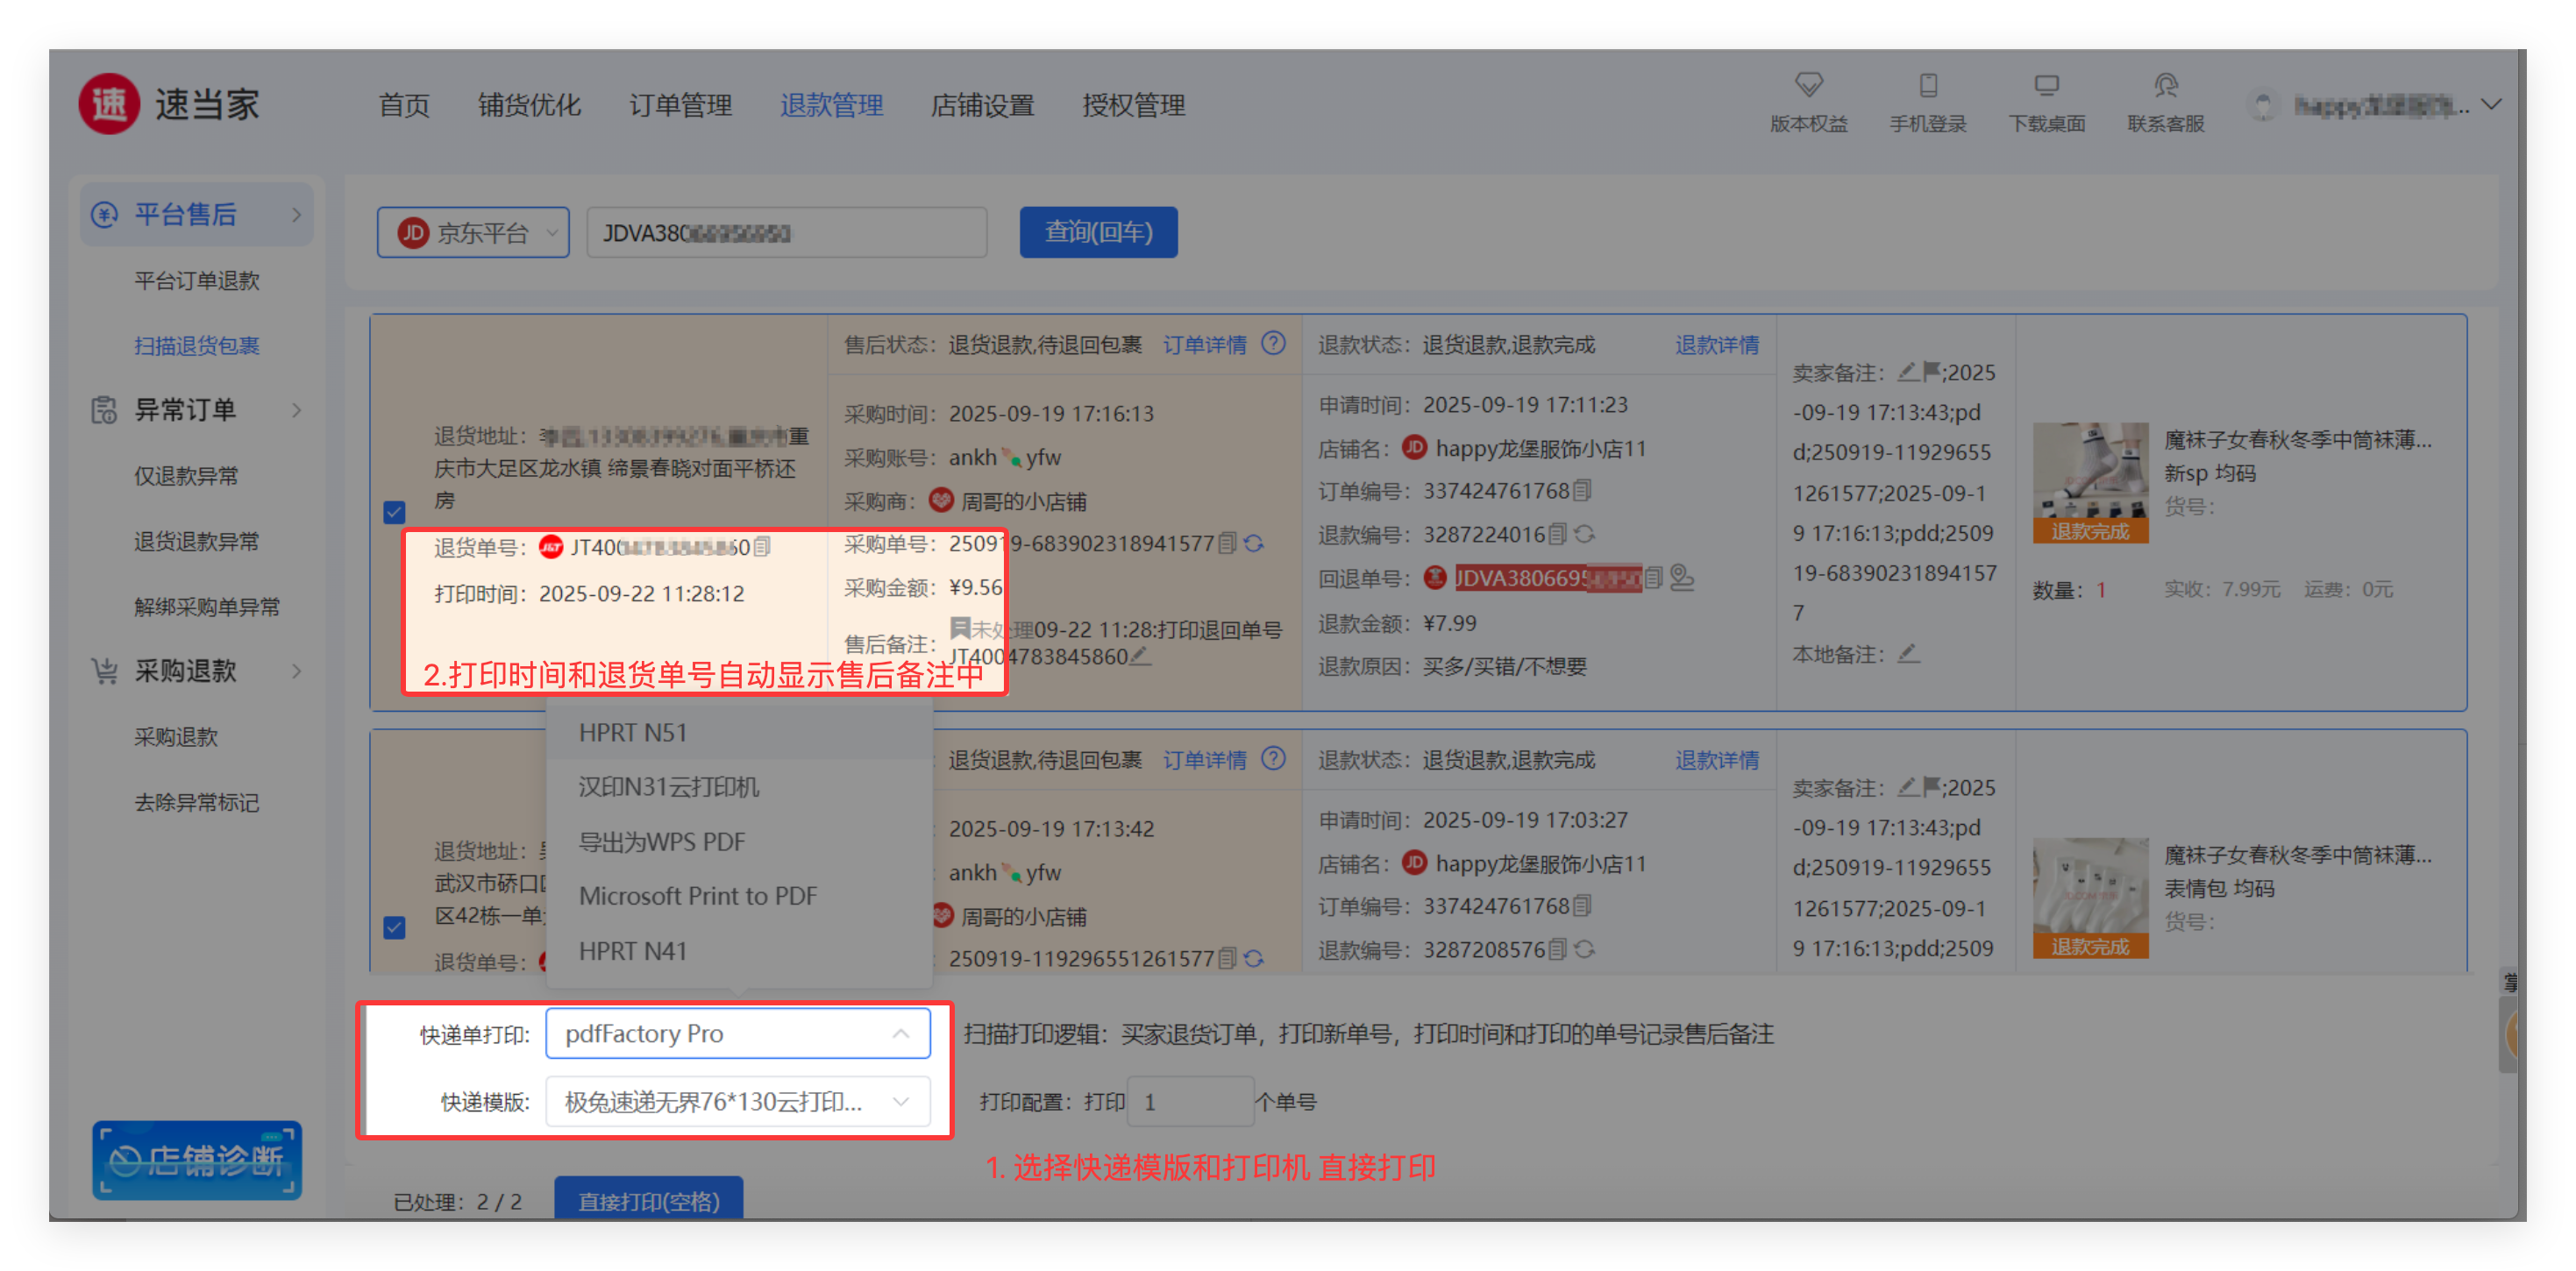This screenshot has height=1271, width=2576.
Task: Uncheck the second return order checkbox
Action: [x=394, y=927]
